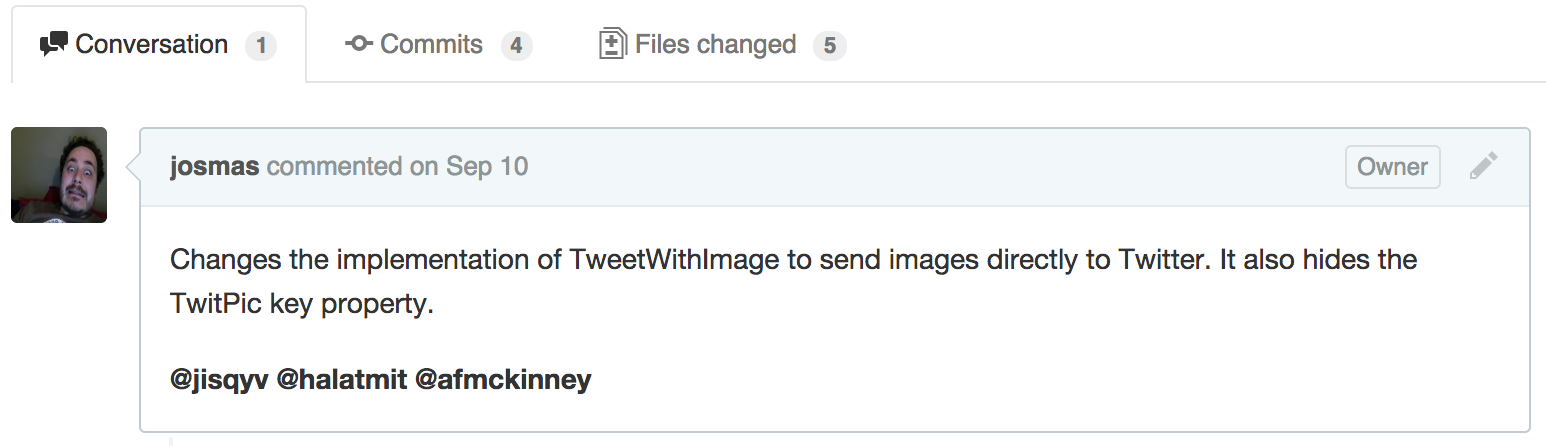Click the Commits count badge showing 4

click(516, 46)
